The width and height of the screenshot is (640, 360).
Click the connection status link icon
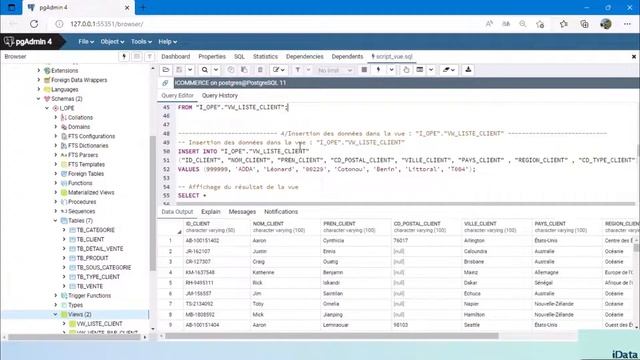point(165,83)
